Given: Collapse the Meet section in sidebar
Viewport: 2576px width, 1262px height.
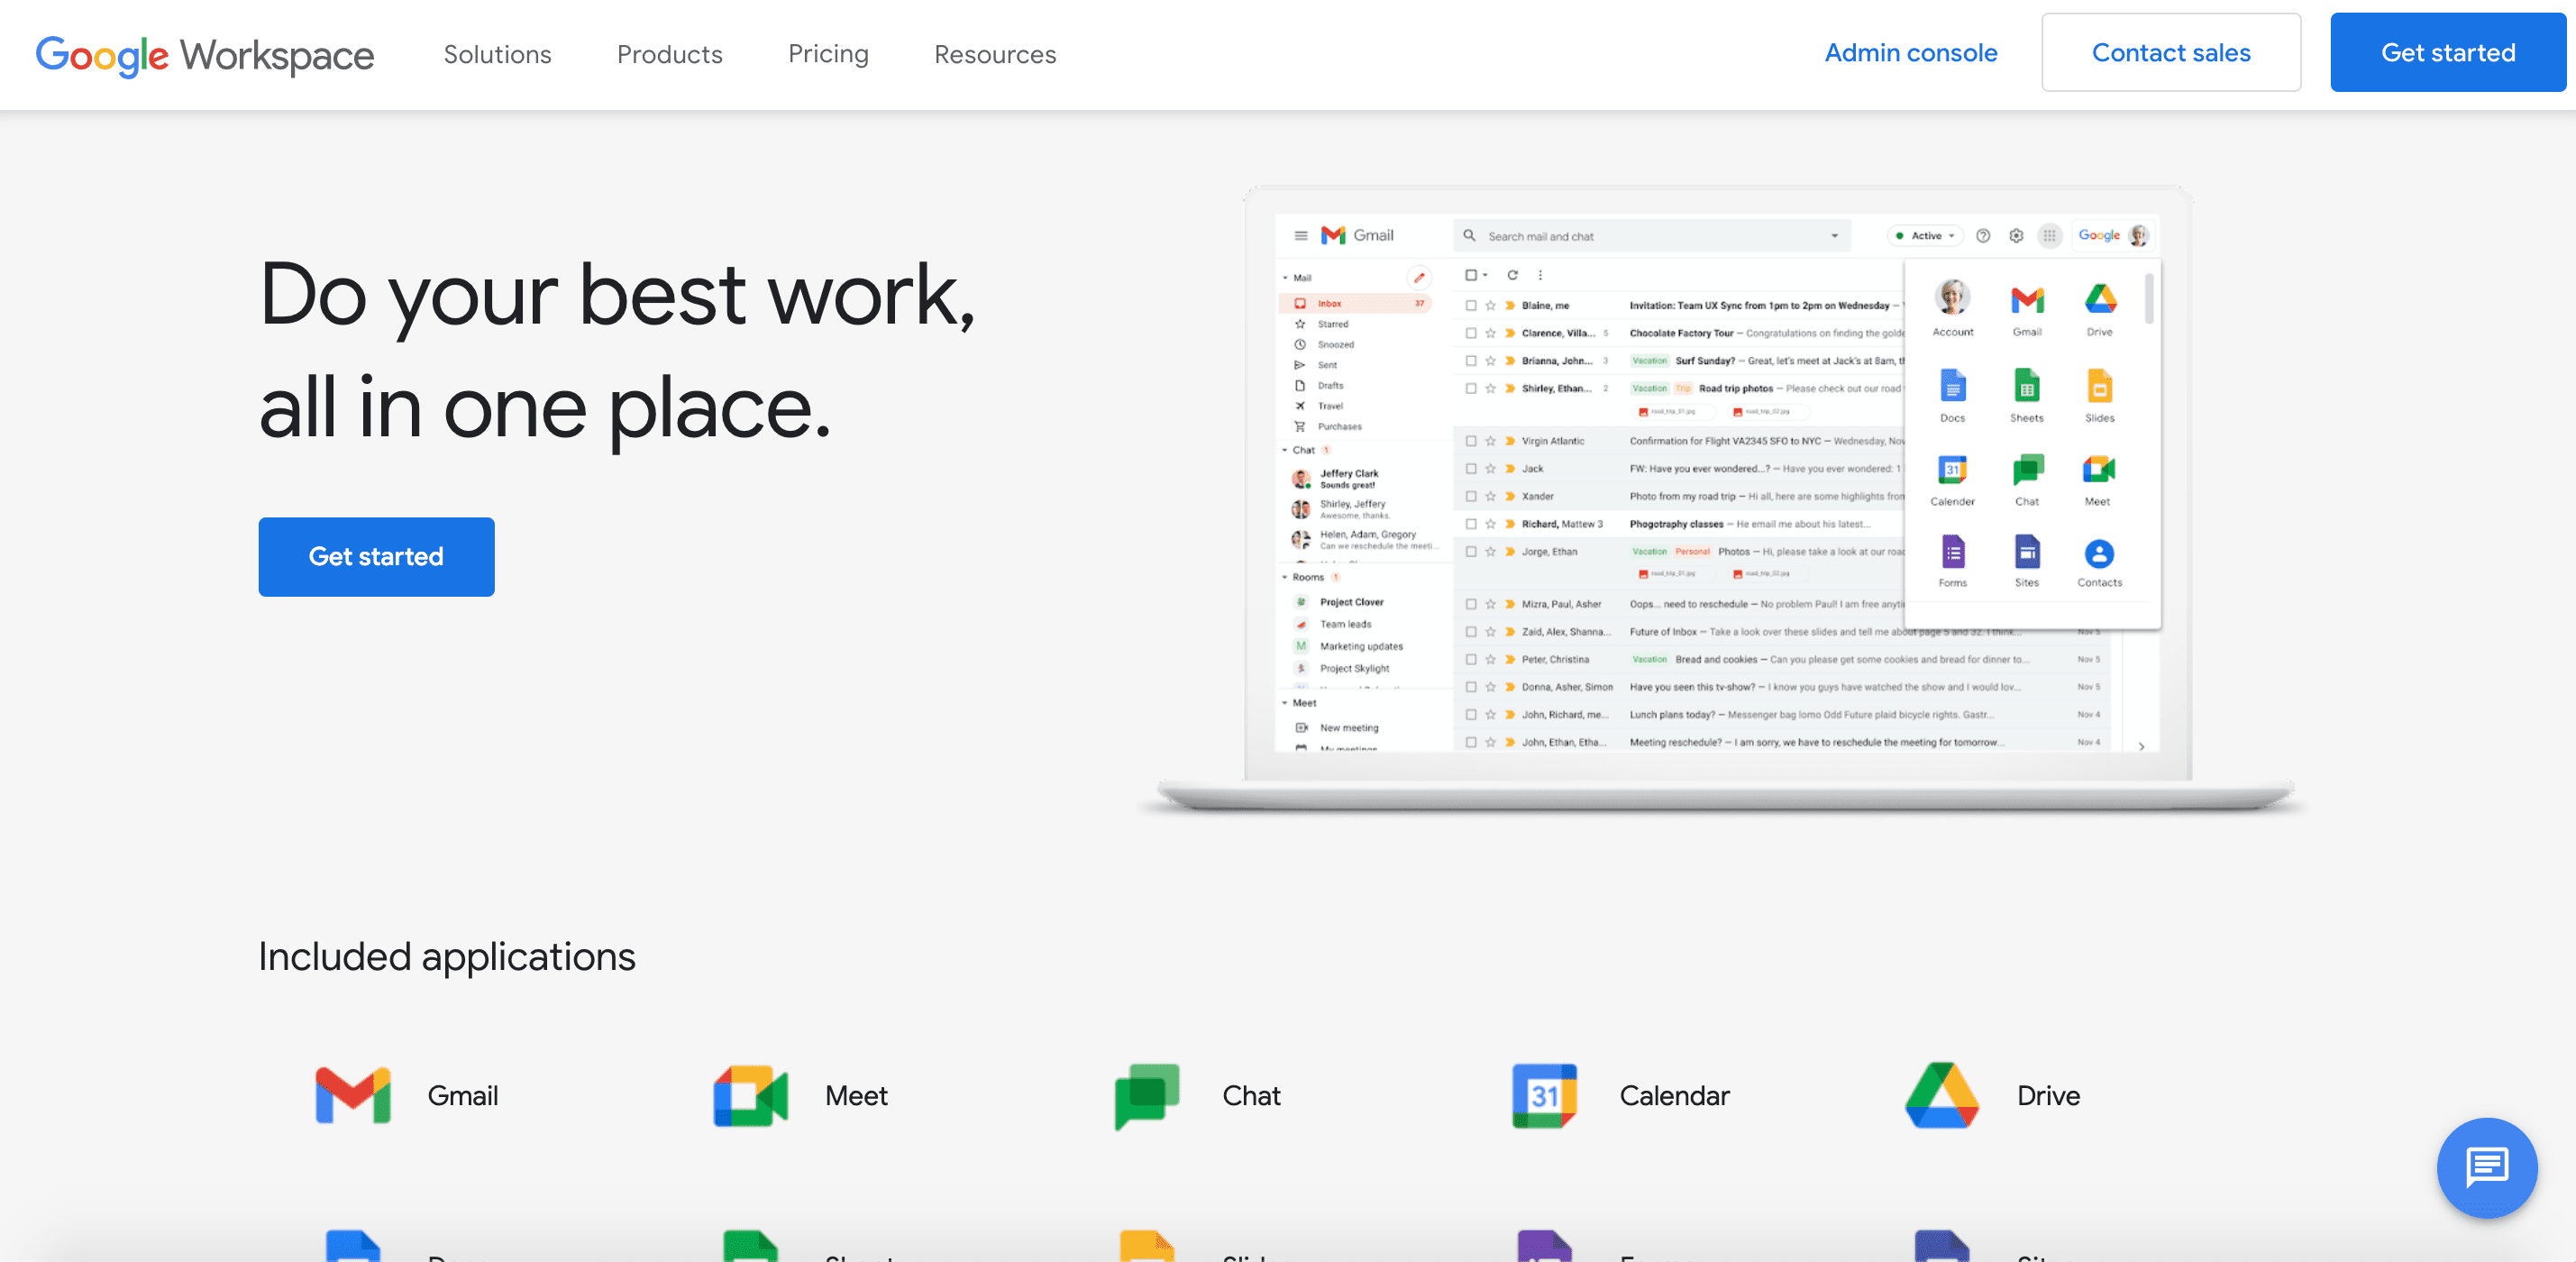Looking at the screenshot, I should pyautogui.click(x=1285, y=703).
